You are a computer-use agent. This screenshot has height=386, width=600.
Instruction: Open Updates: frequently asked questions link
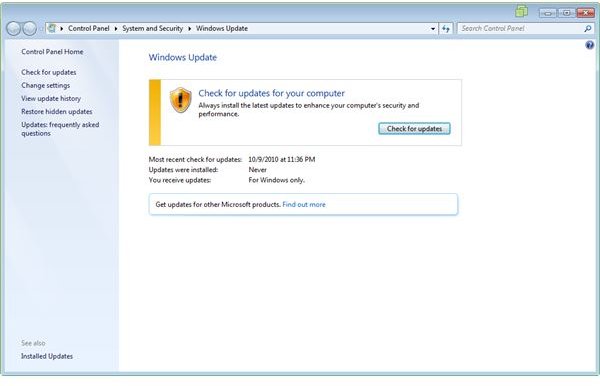click(x=60, y=129)
